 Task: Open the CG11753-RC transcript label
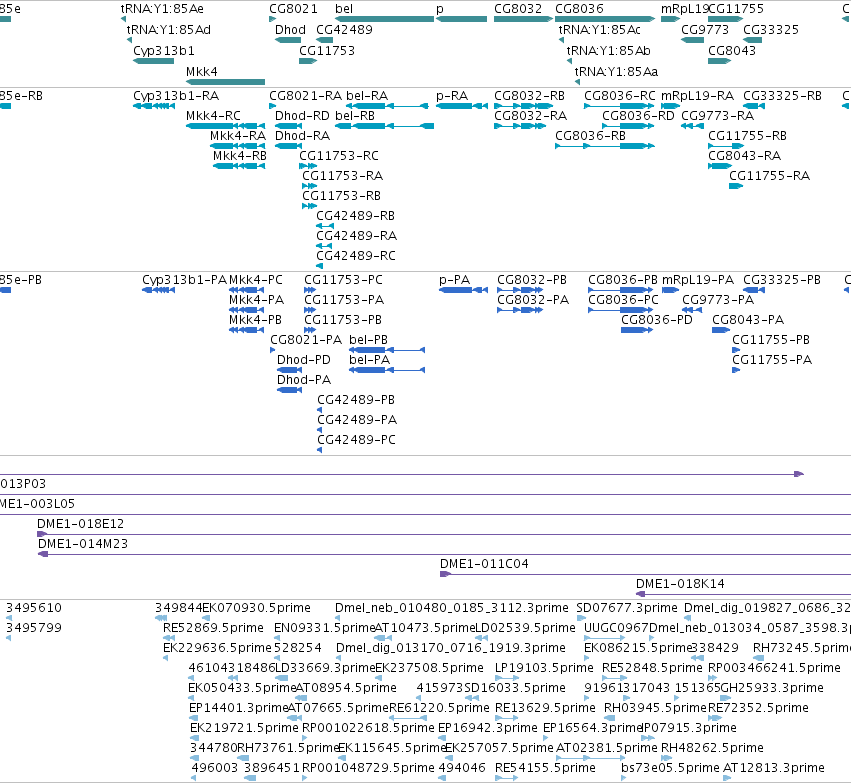[339, 156]
